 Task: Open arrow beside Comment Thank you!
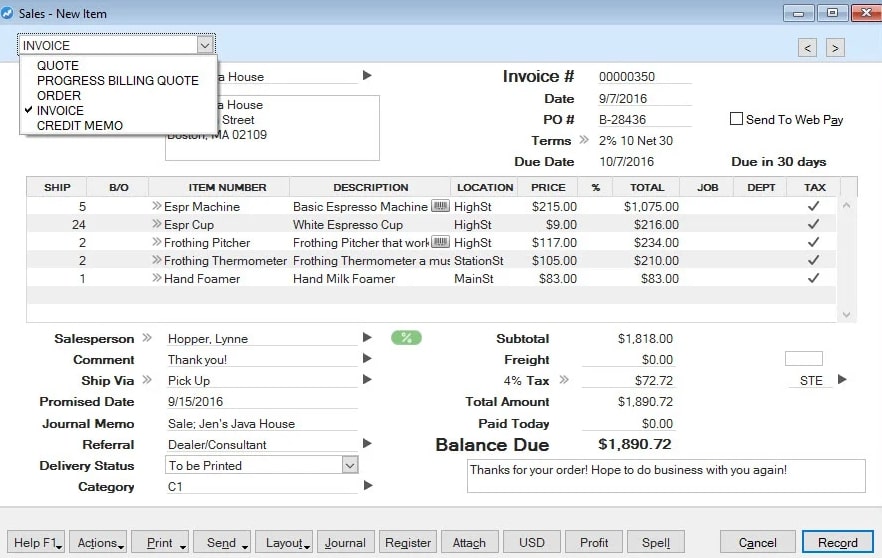coord(367,358)
